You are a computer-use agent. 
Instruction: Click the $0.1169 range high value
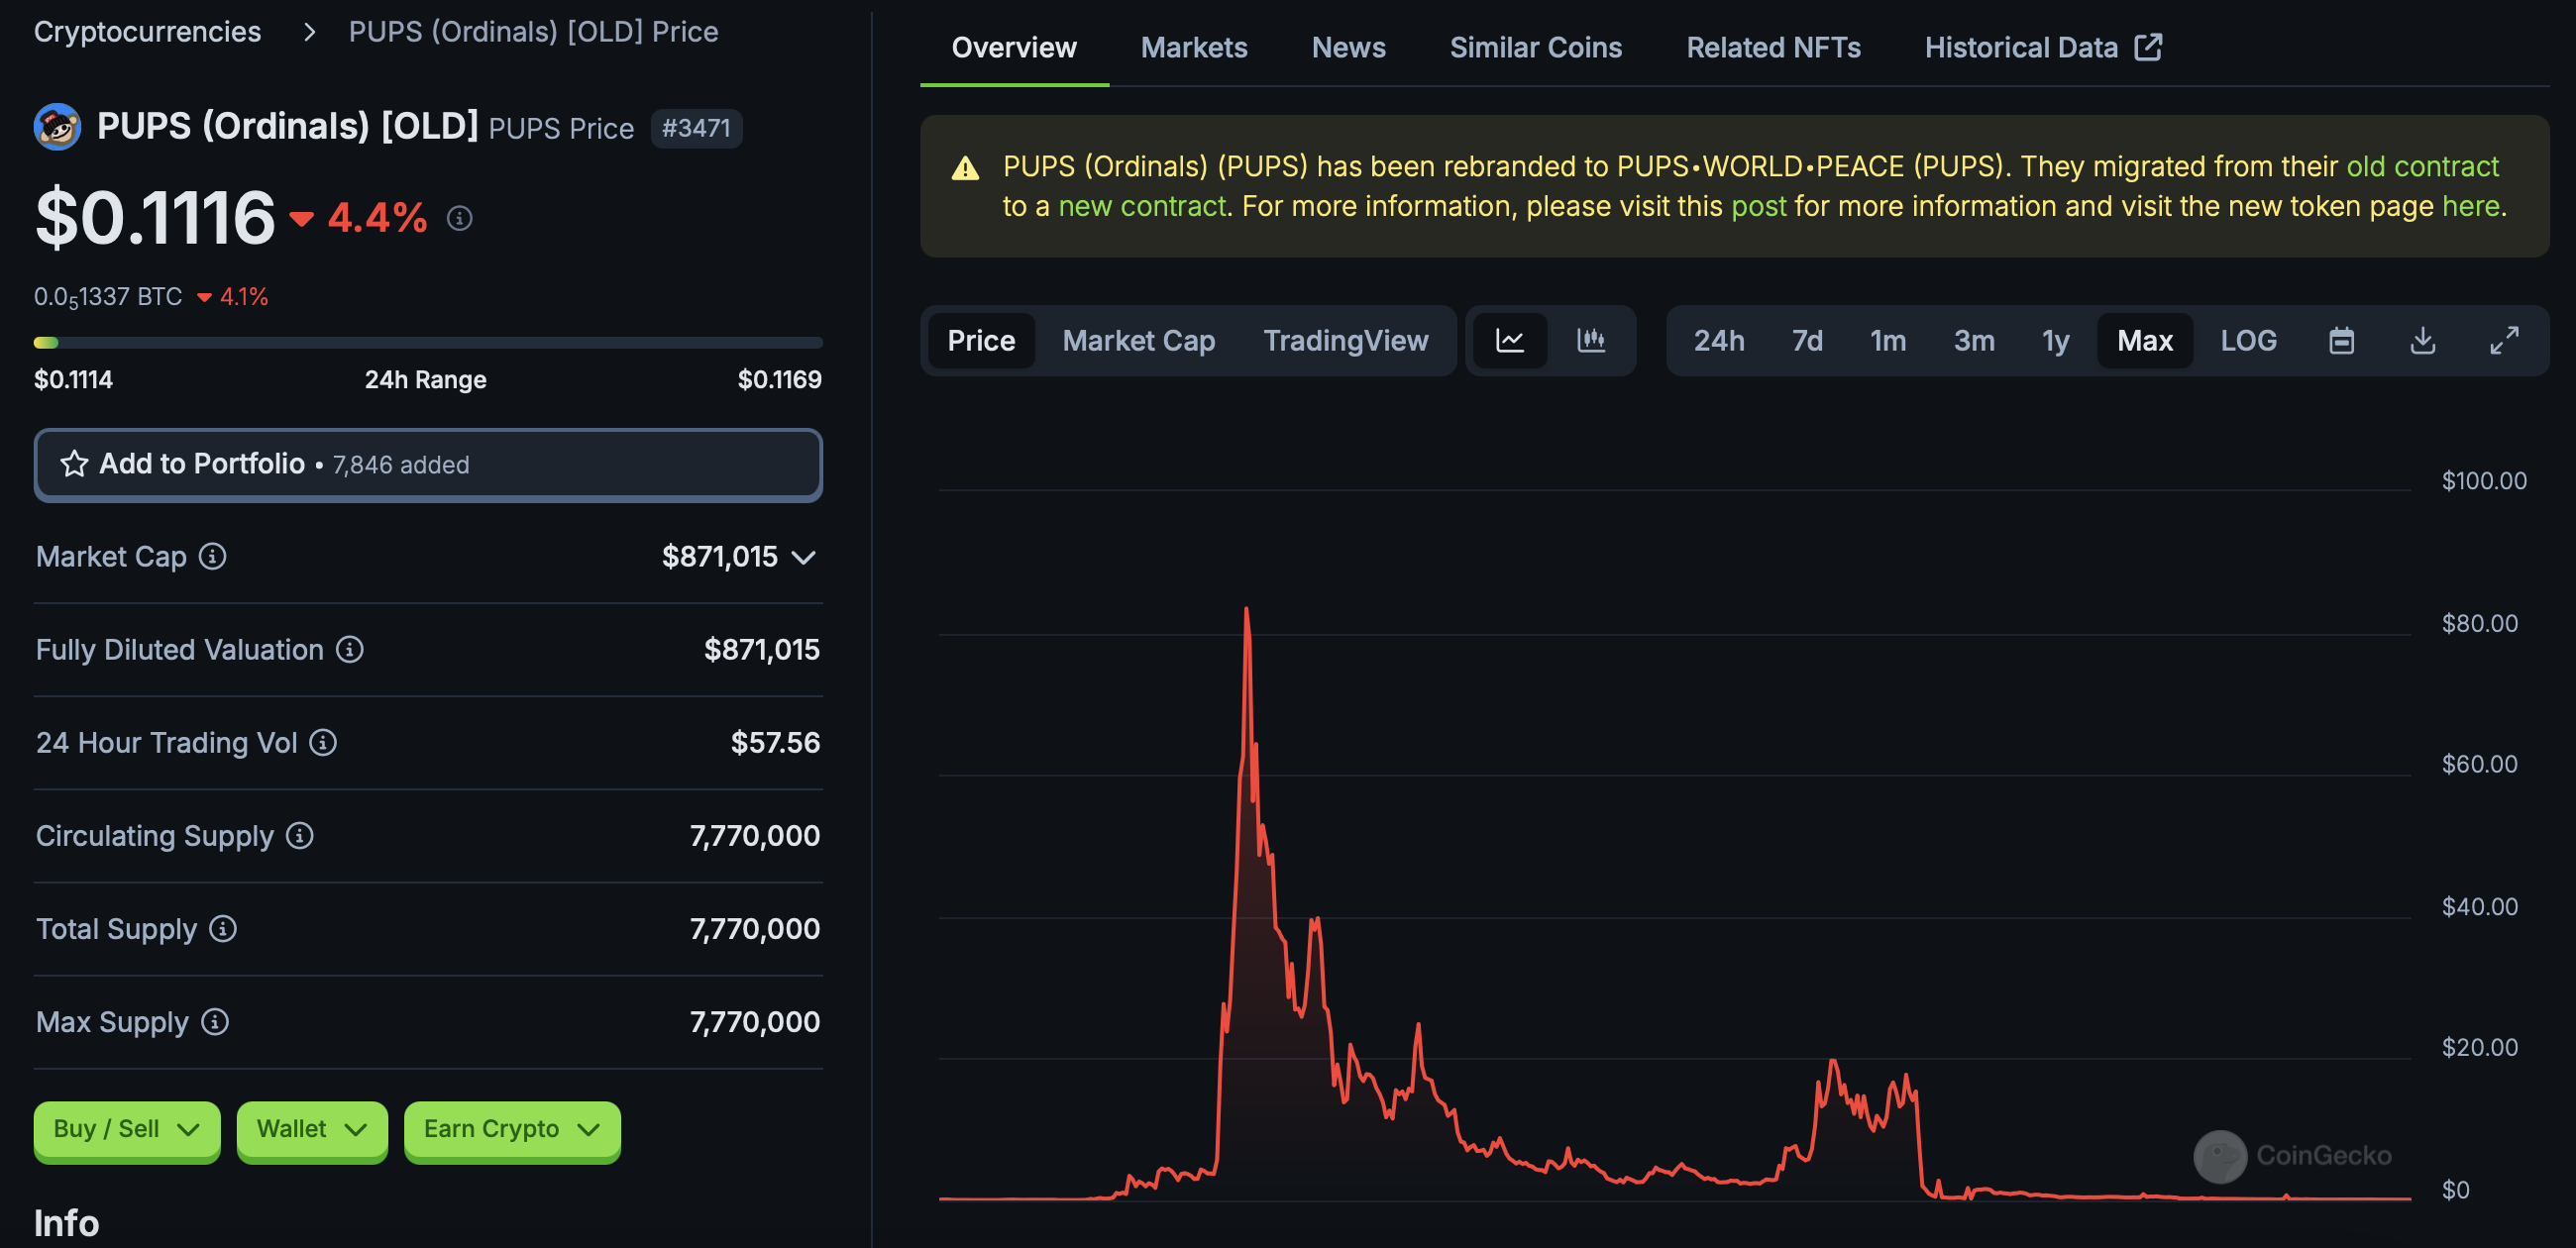pos(779,379)
